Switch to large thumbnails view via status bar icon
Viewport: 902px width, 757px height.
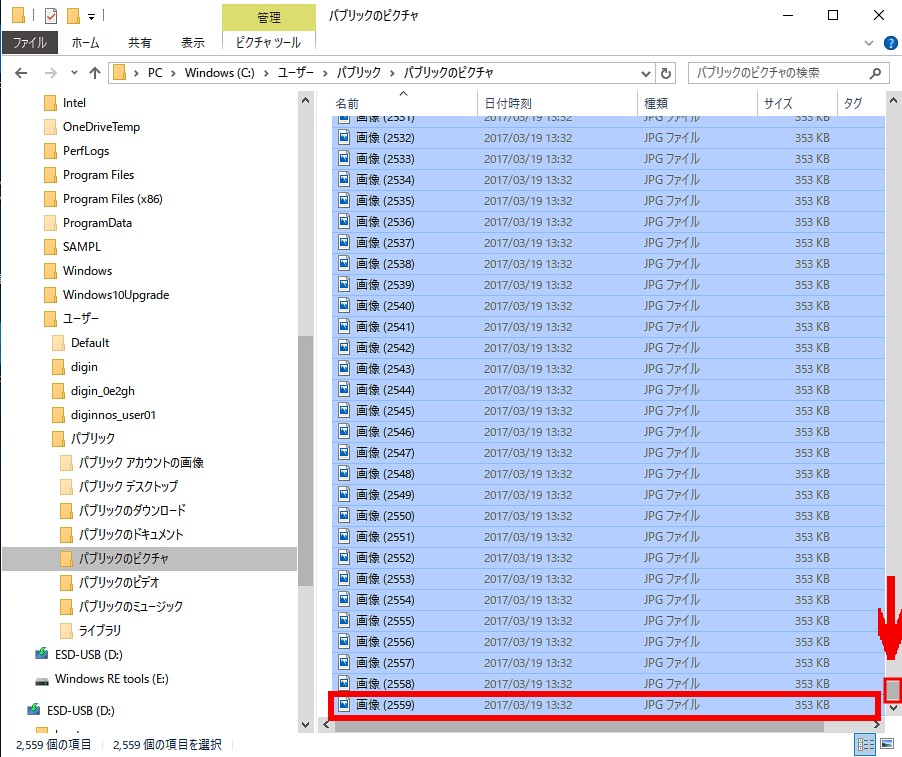[886, 744]
